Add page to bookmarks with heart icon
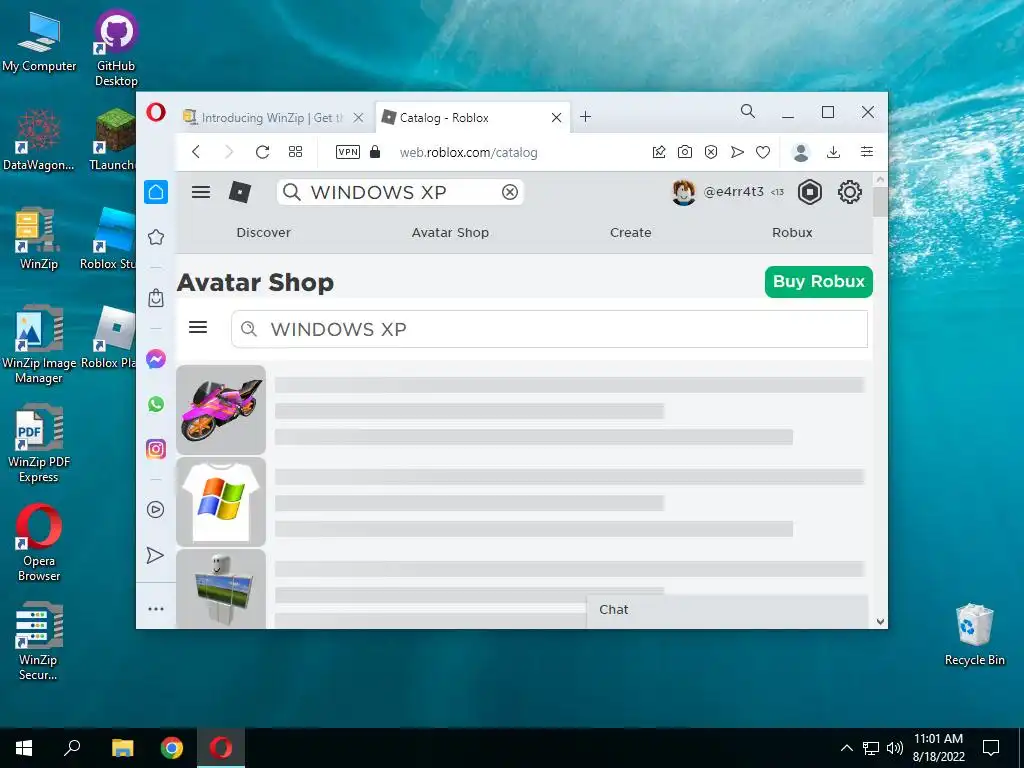 click(763, 152)
